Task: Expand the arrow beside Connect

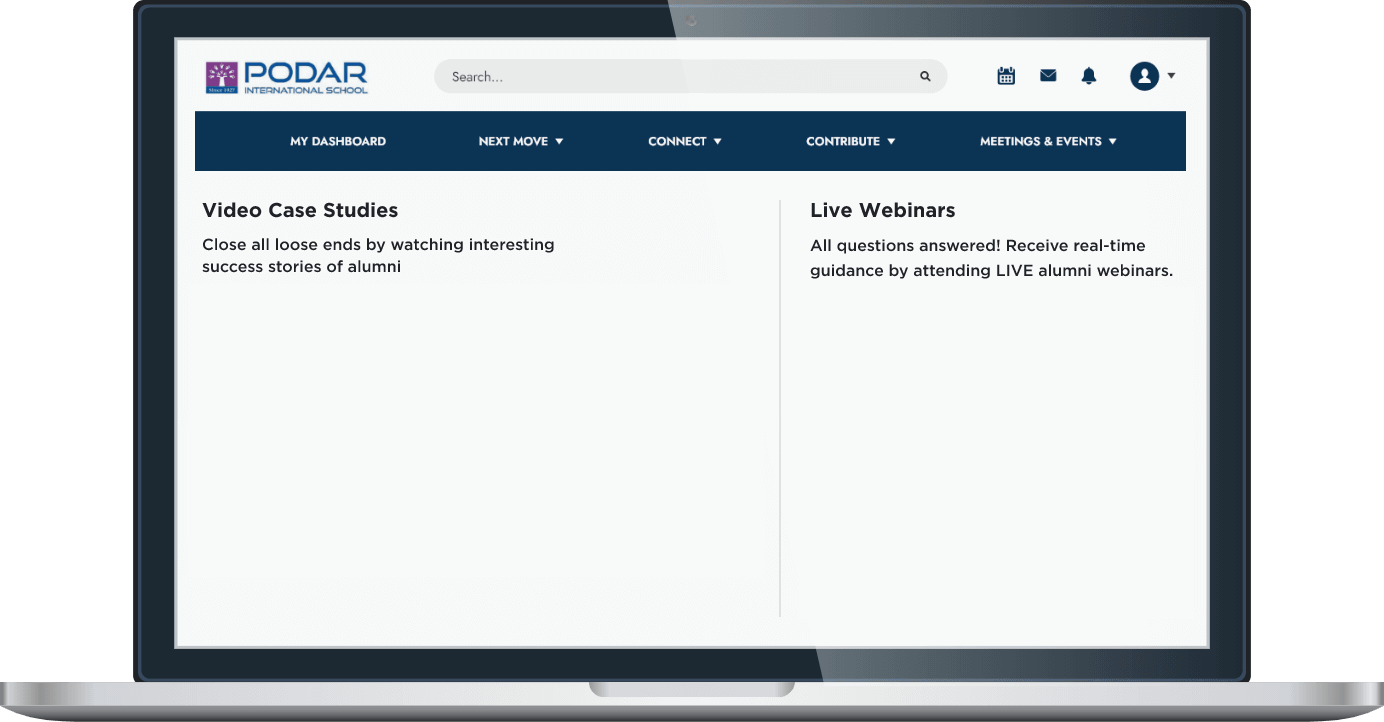Action: [x=717, y=141]
